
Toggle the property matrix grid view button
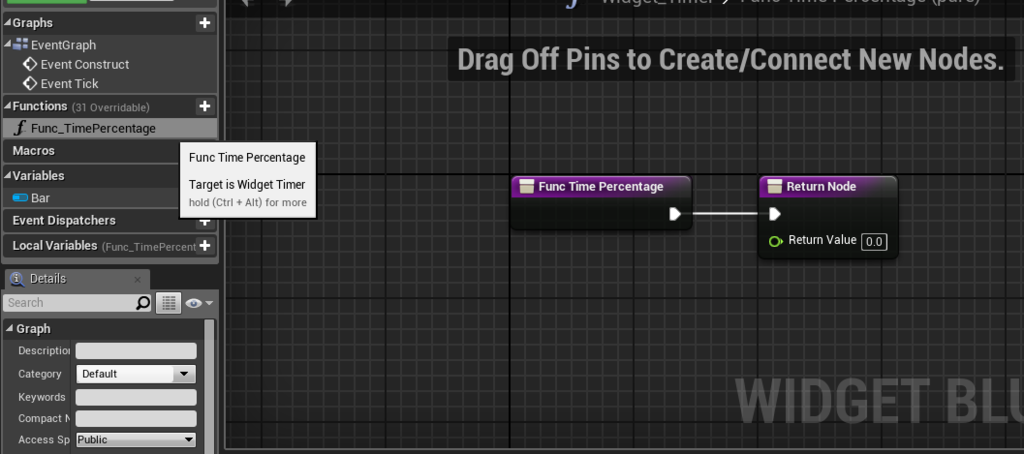168,303
